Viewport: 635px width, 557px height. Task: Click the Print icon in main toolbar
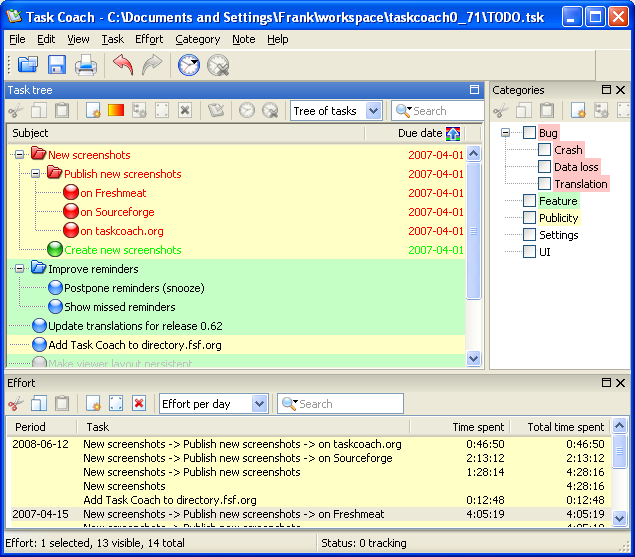(x=86, y=66)
